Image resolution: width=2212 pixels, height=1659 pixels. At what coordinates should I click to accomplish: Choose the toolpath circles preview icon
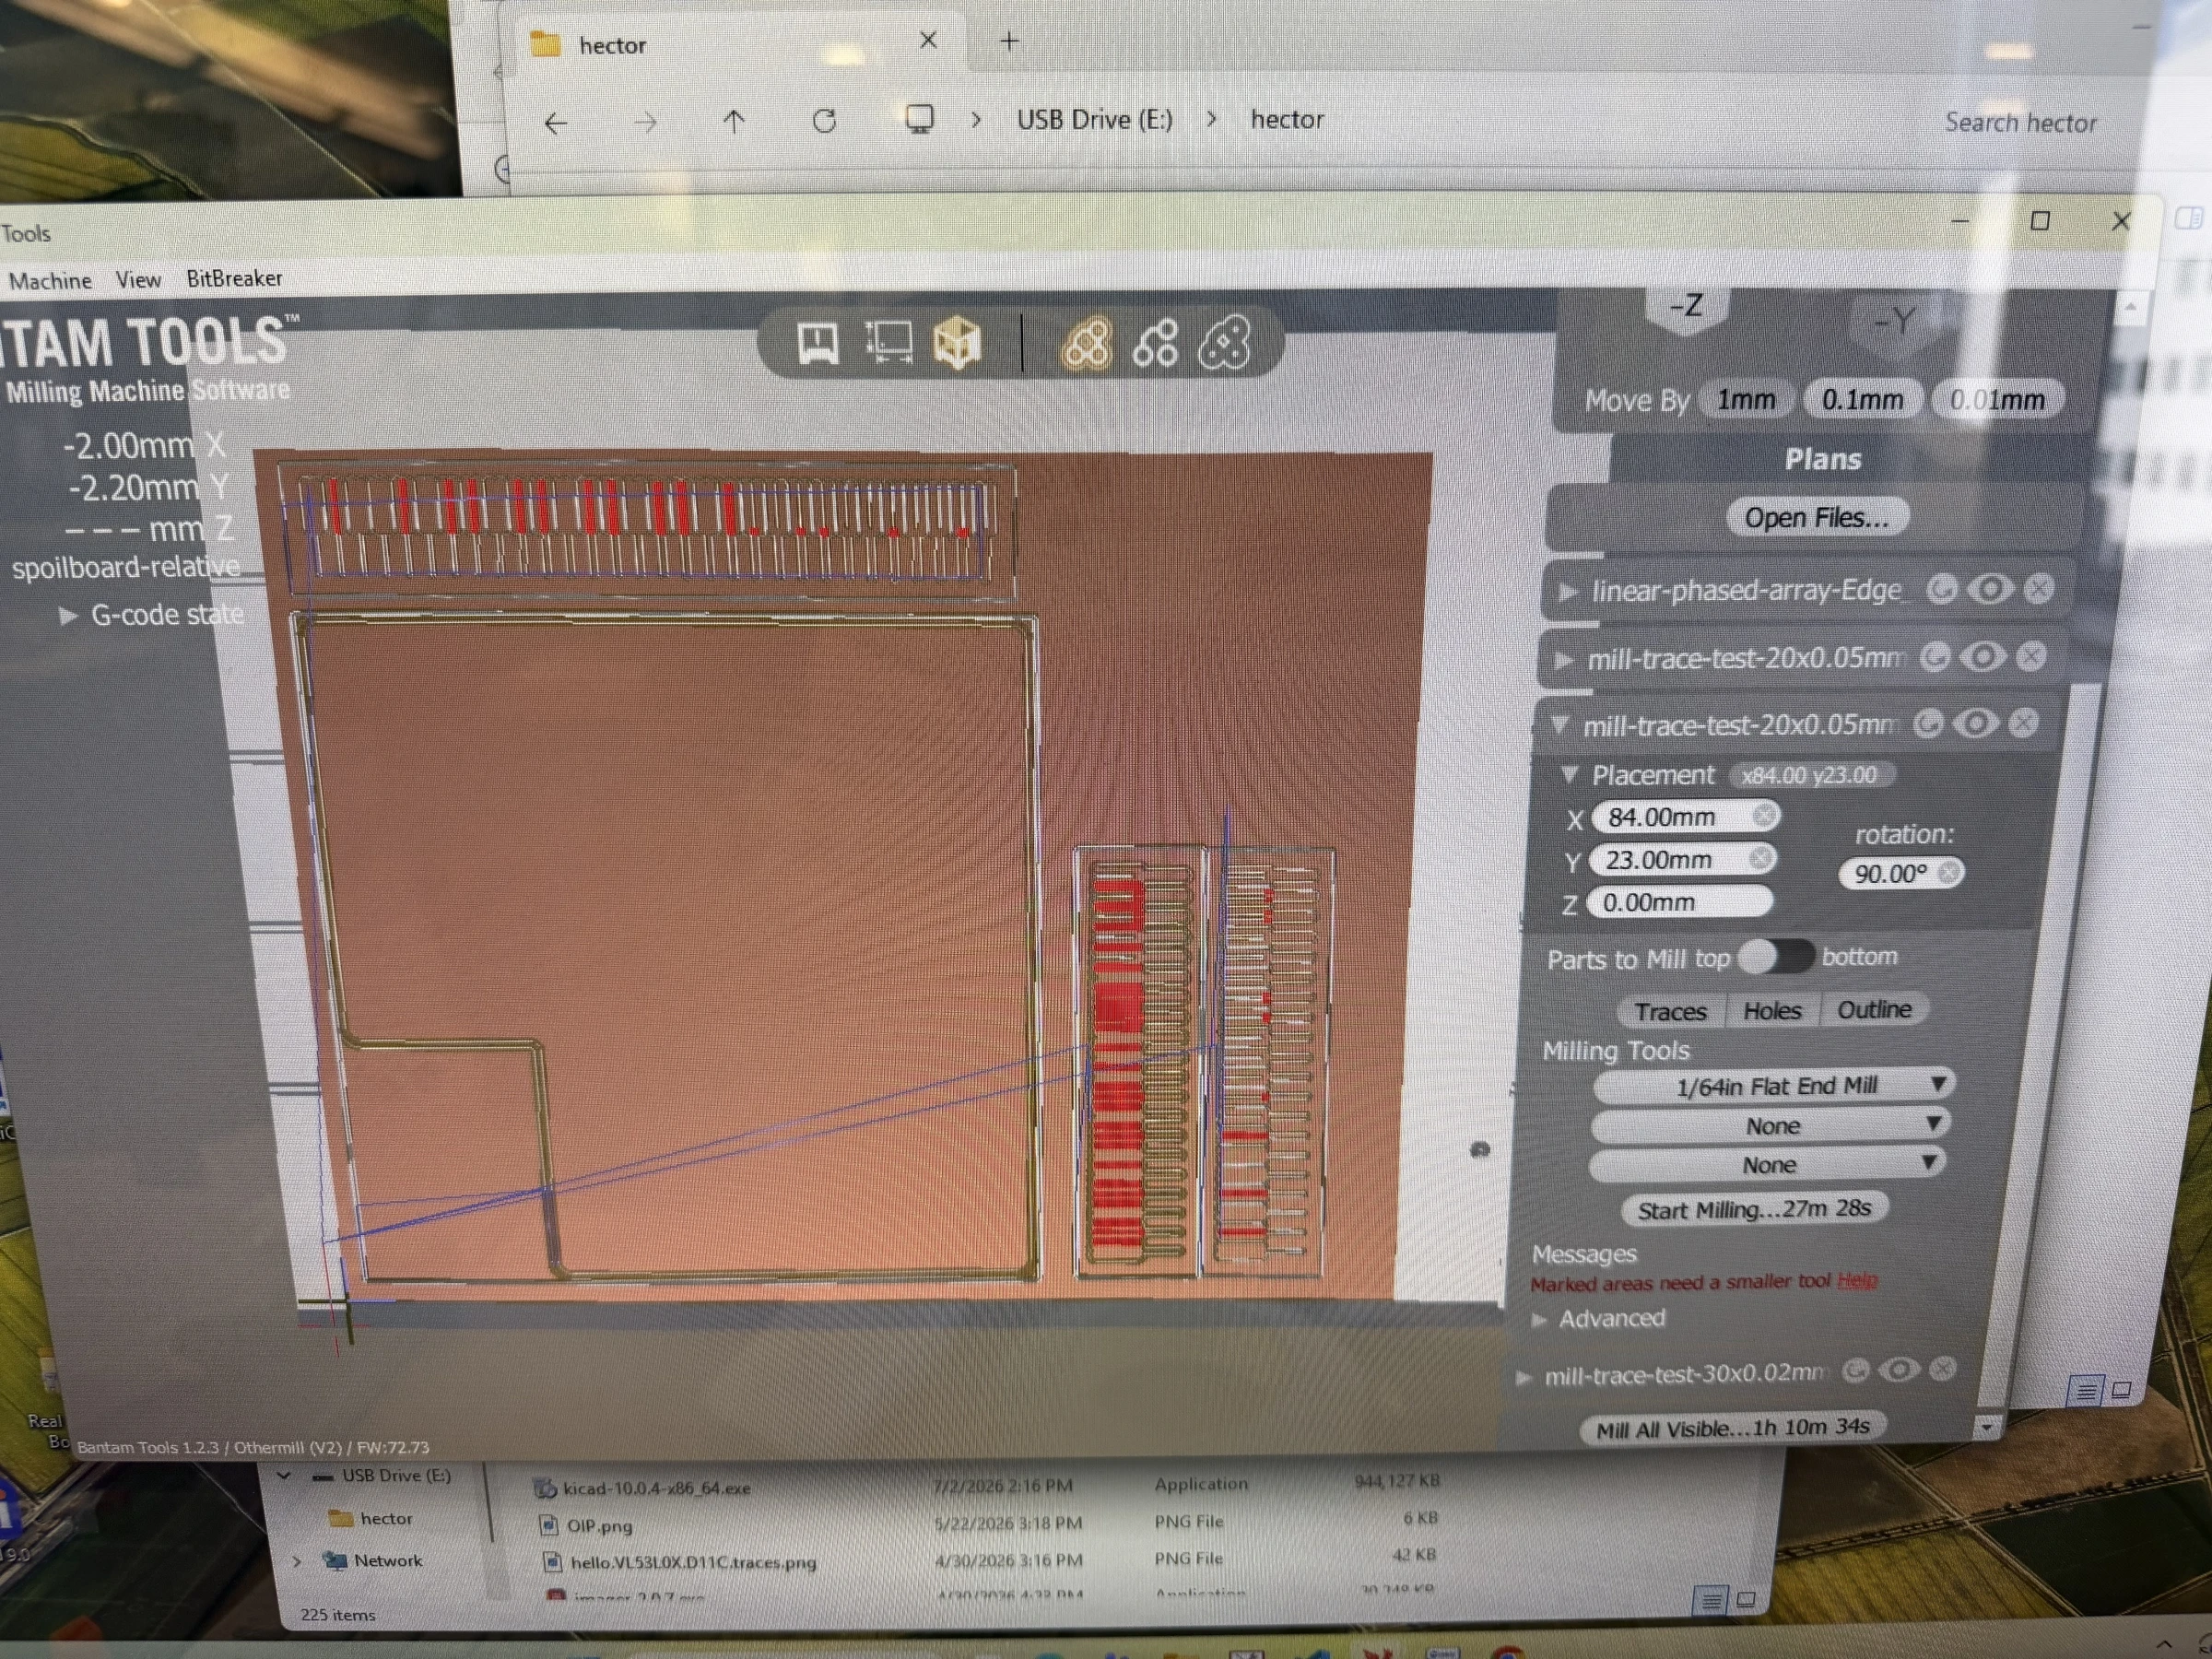pos(1155,344)
